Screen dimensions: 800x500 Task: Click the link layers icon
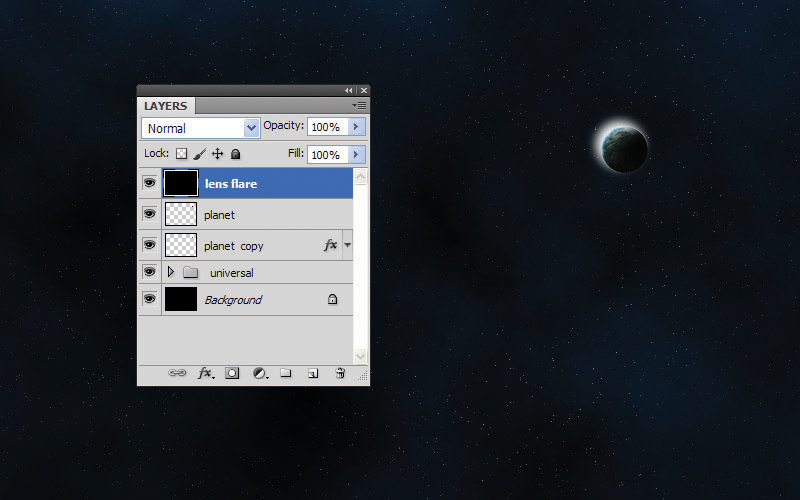coord(177,373)
